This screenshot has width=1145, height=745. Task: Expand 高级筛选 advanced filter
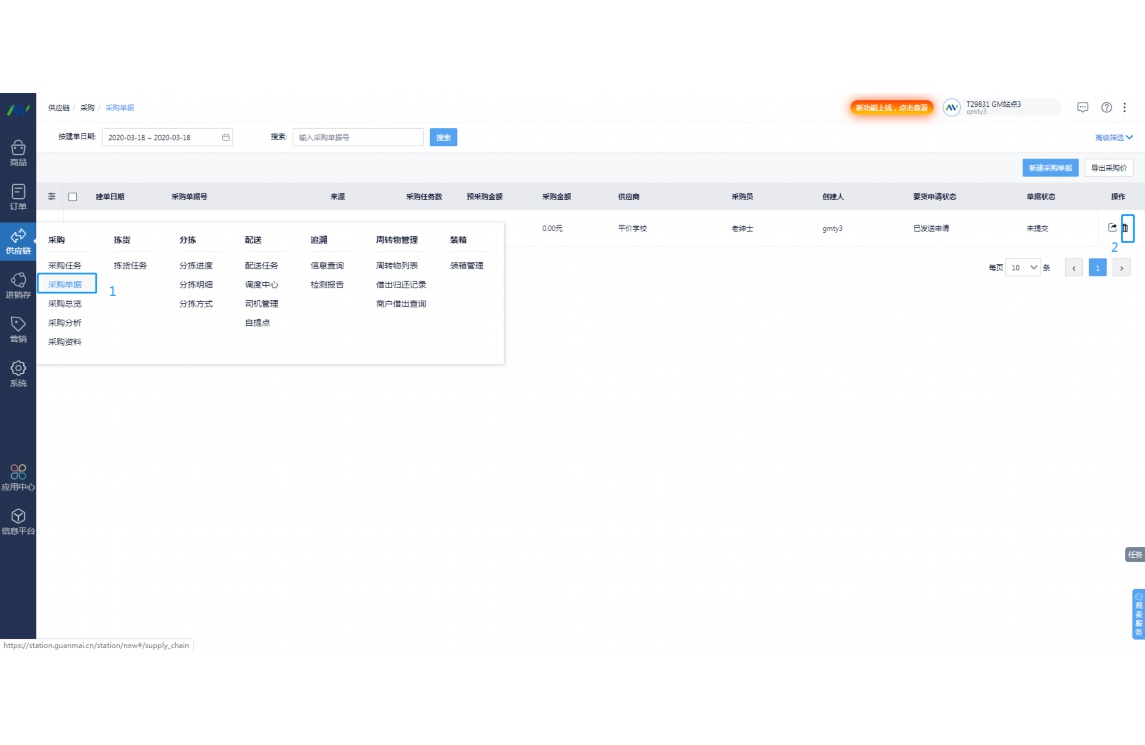1113,137
